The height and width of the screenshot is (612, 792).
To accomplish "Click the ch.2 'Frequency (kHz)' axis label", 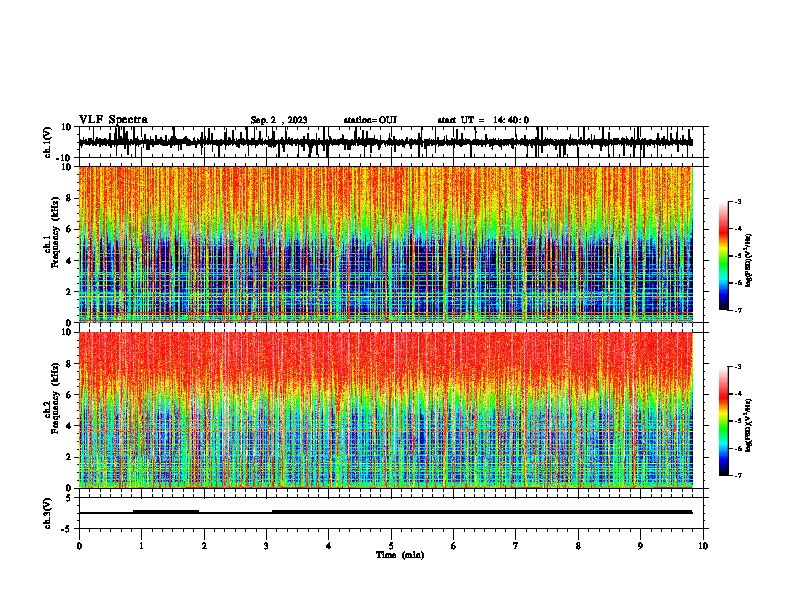I will click(55, 398).
